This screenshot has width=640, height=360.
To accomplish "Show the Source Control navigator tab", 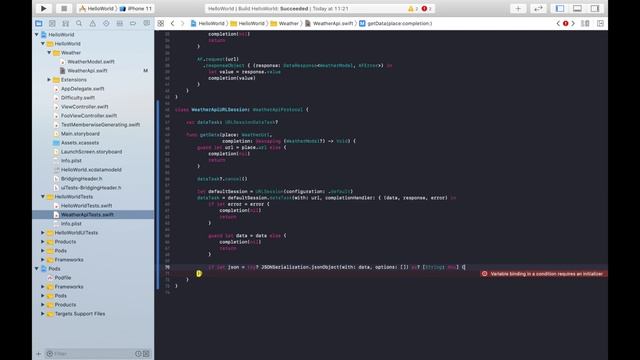I will point(52,23).
